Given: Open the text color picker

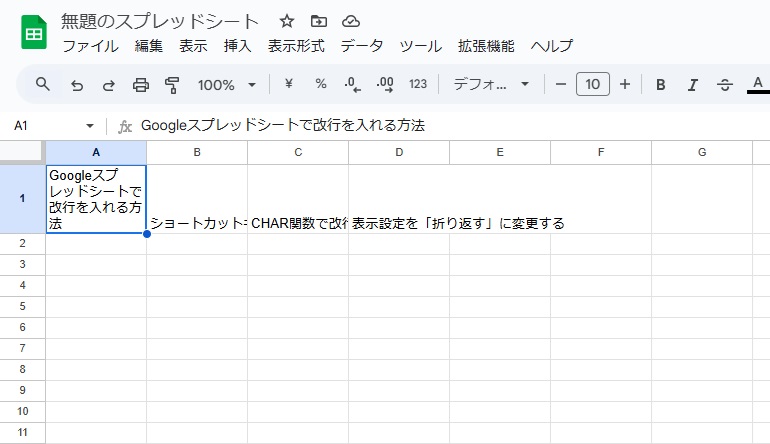Looking at the screenshot, I should click(758, 84).
